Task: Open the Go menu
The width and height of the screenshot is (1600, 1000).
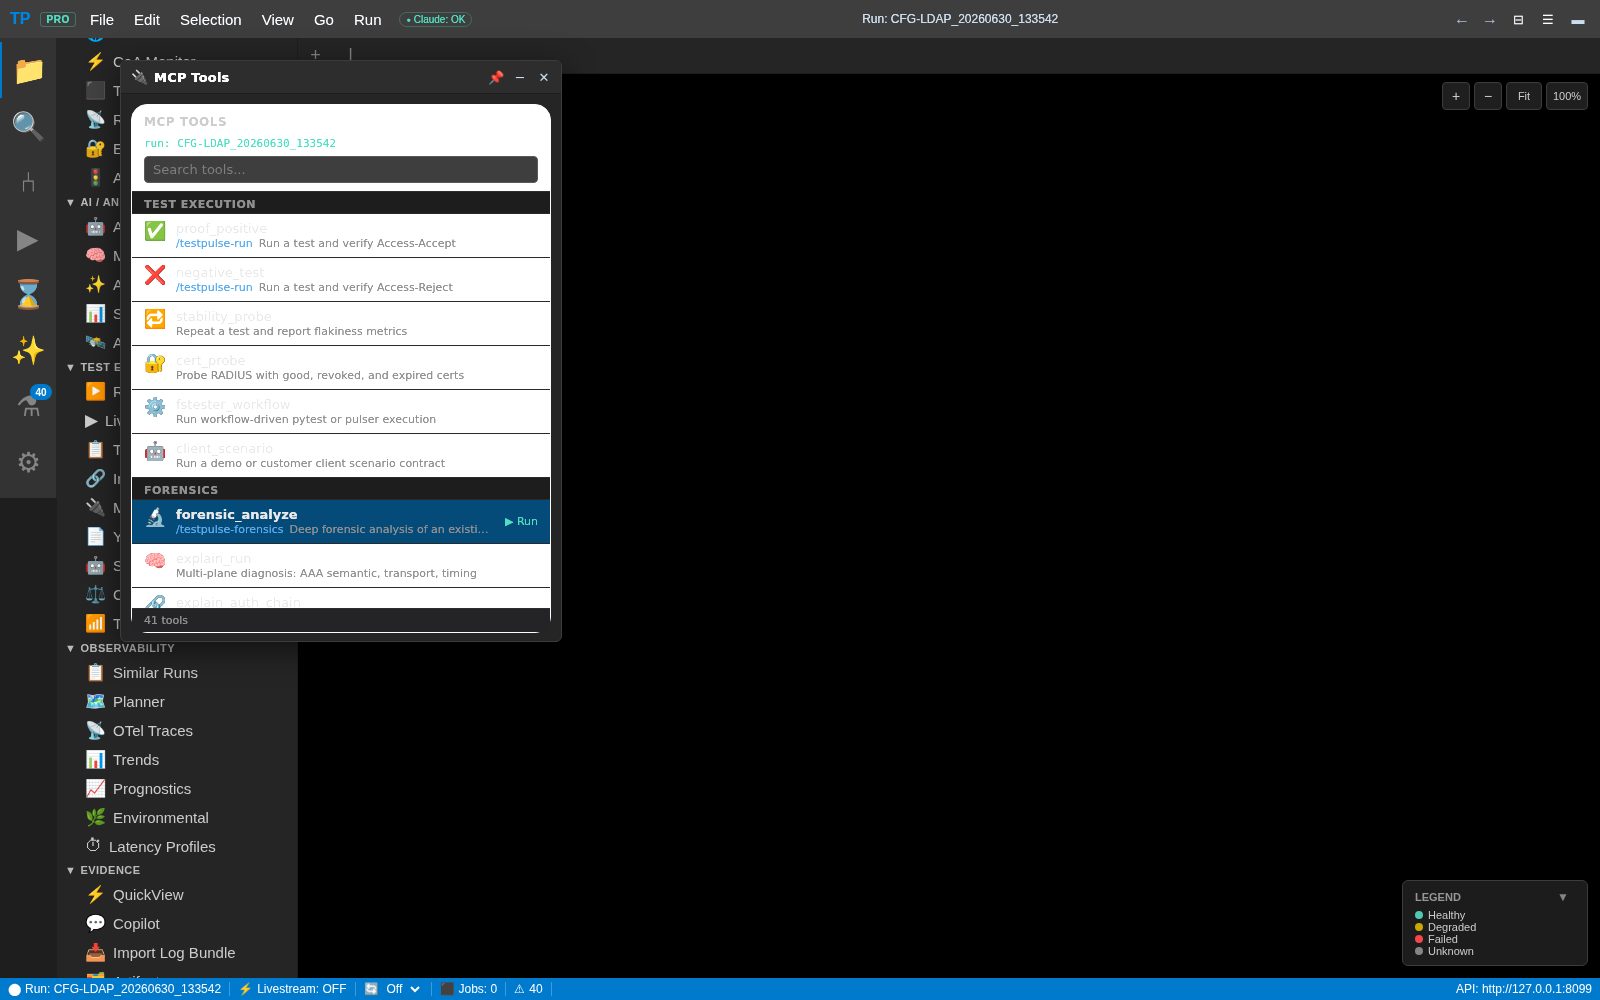Action: [x=324, y=20]
